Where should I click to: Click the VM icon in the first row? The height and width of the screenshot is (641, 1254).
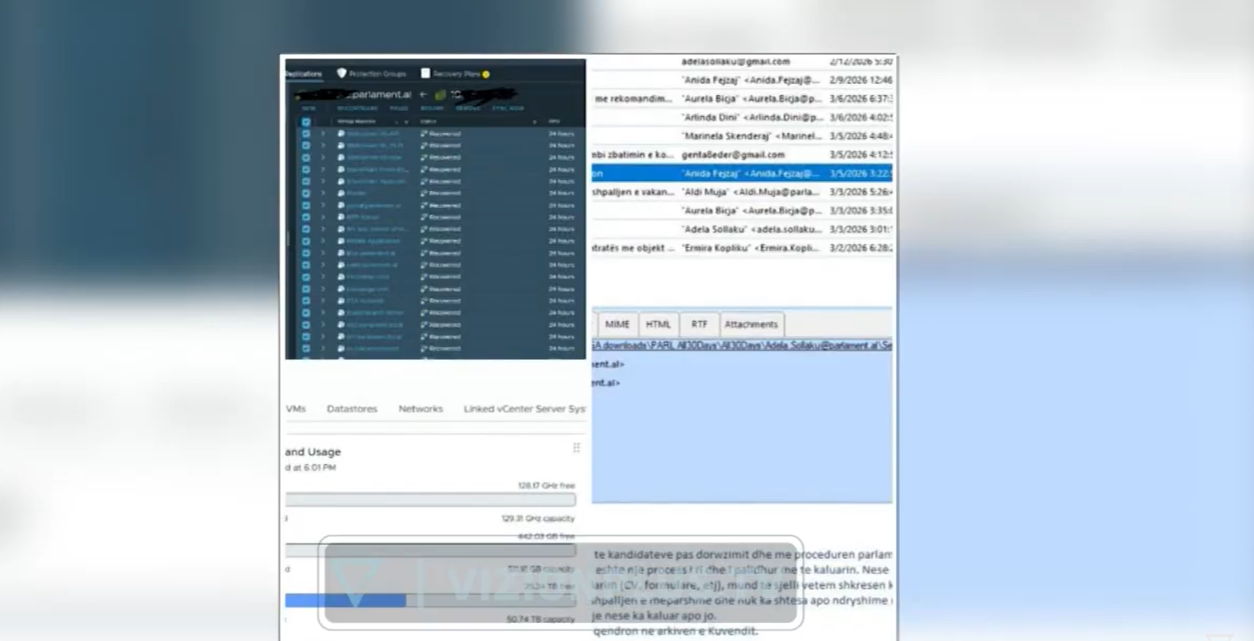(341, 133)
